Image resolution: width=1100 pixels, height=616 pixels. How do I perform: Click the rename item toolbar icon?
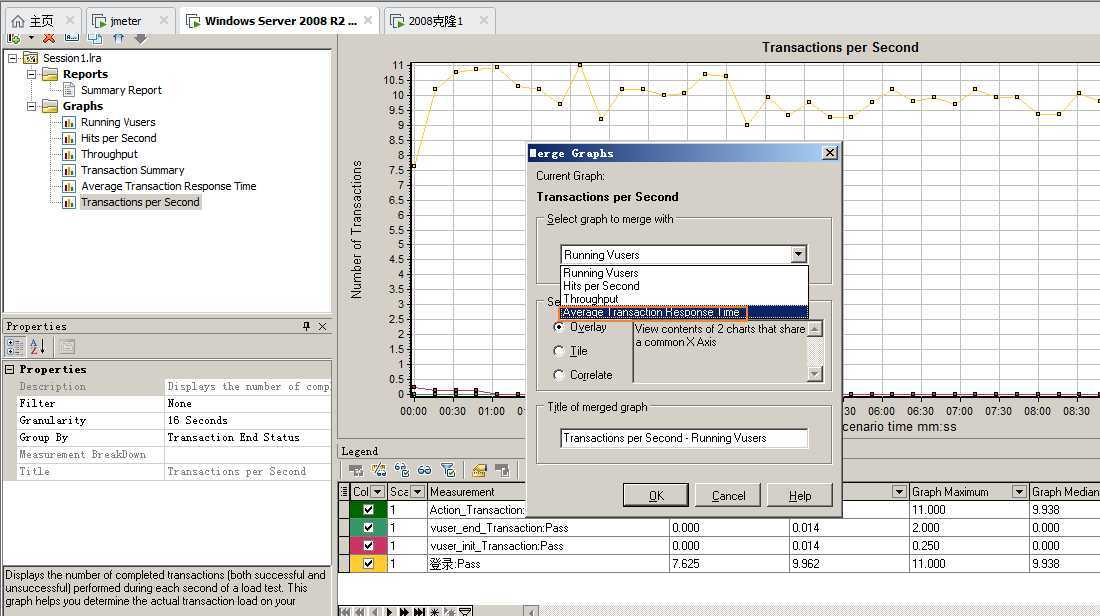72,37
